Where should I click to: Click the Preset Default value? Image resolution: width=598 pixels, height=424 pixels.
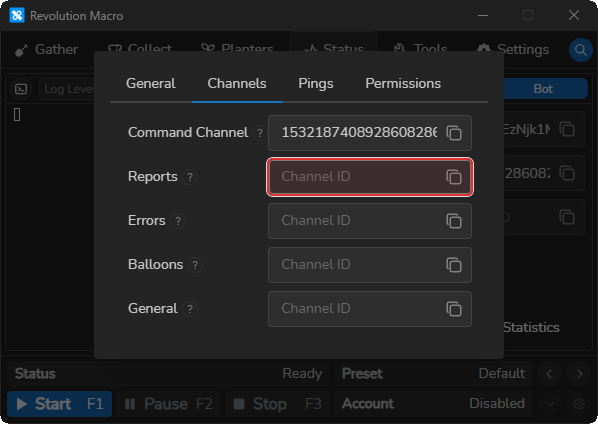coord(502,373)
